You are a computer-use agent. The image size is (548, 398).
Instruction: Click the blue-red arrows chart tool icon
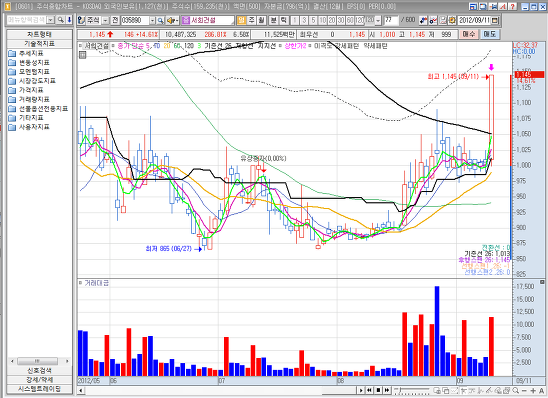coord(423,20)
